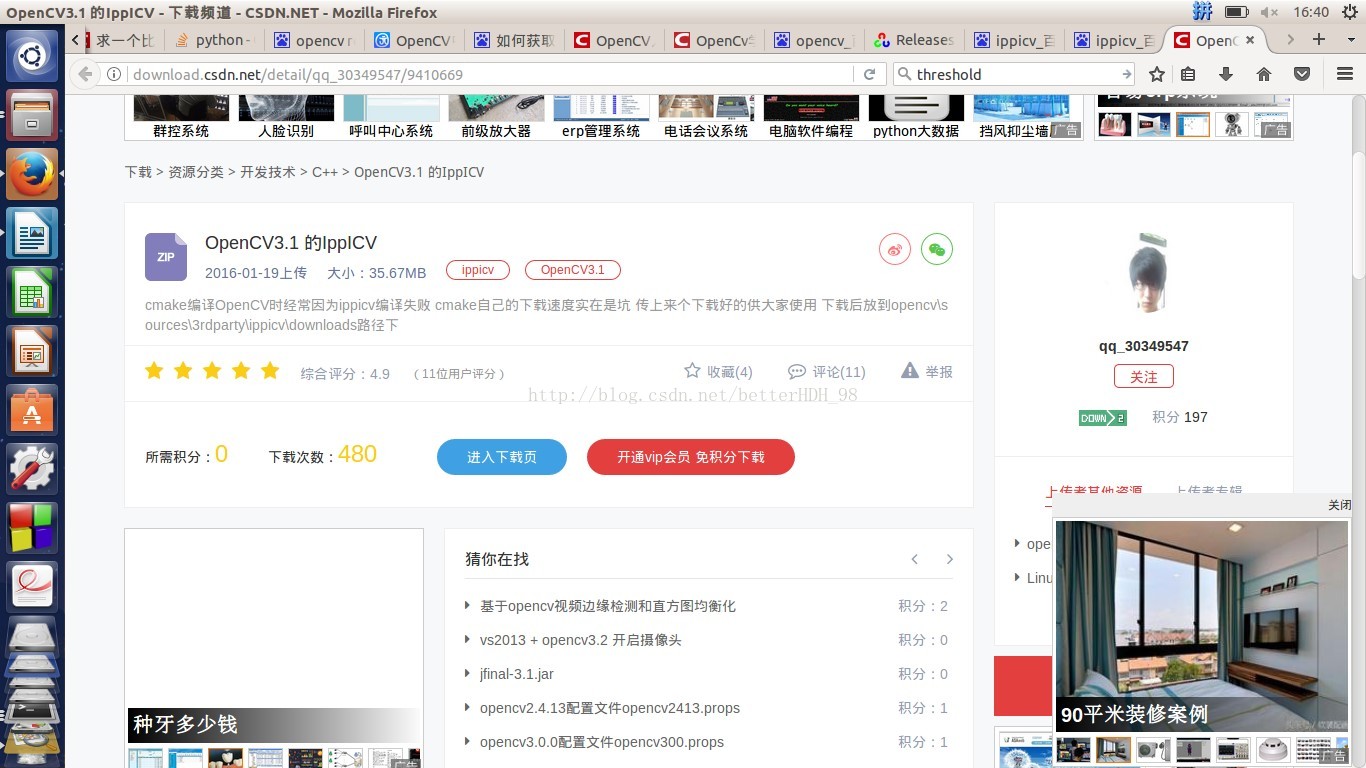
Task: Open Firefox downloads arrow
Action: coord(1226,74)
